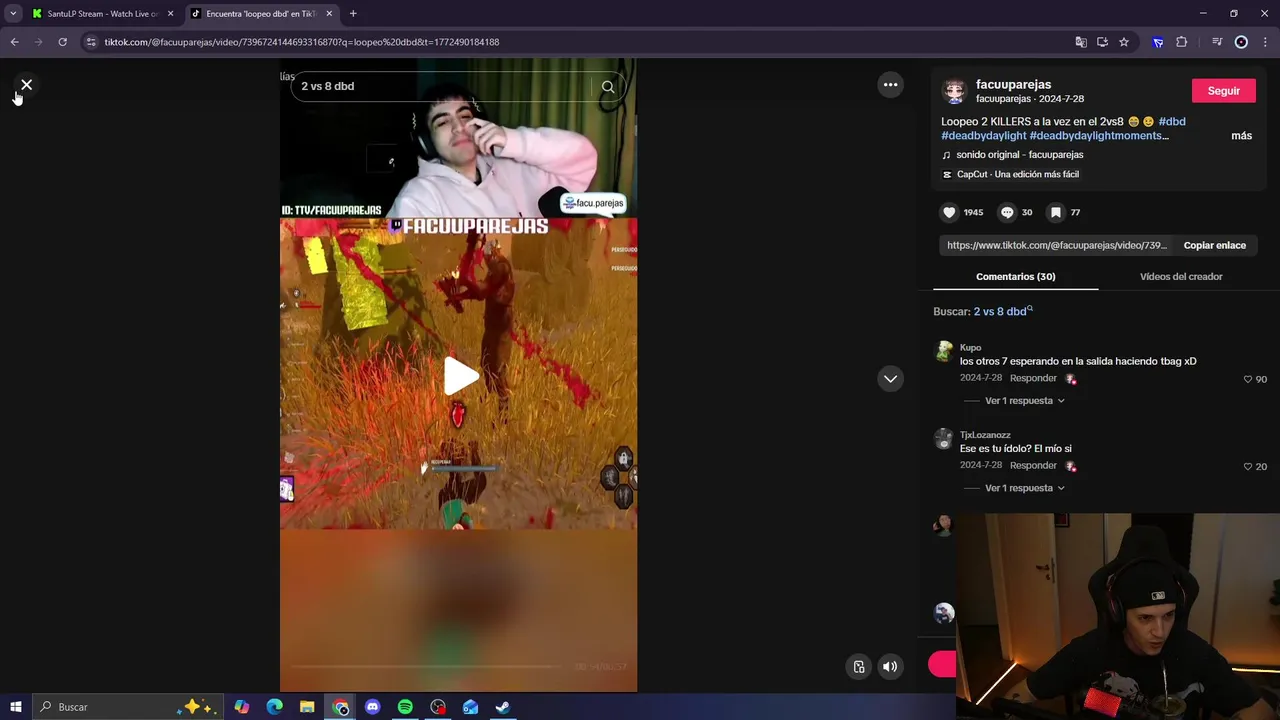Toggle auto-scroll icon next to volume
Image resolution: width=1280 pixels, height=720 pixels.
click(x=859, y=667)
